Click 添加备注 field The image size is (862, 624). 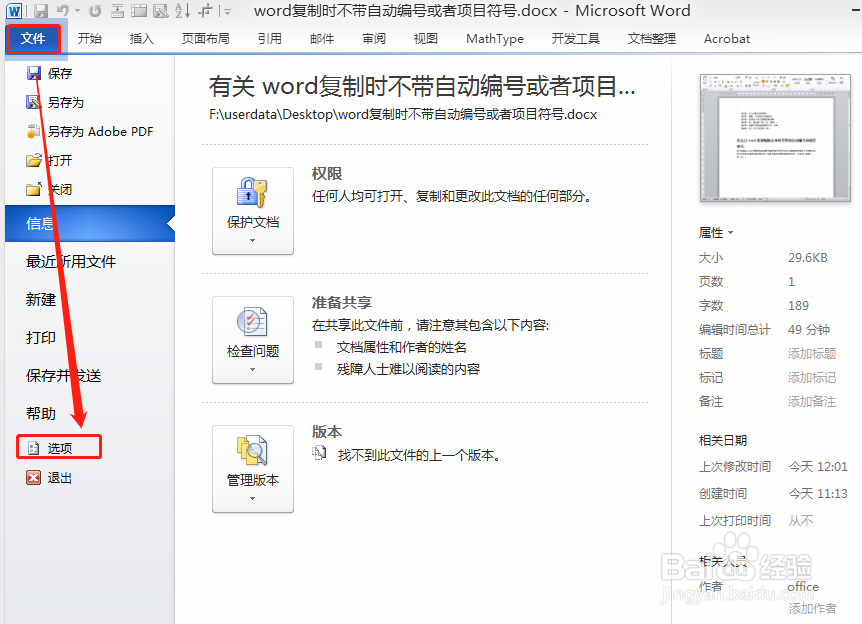pos(812,401)
